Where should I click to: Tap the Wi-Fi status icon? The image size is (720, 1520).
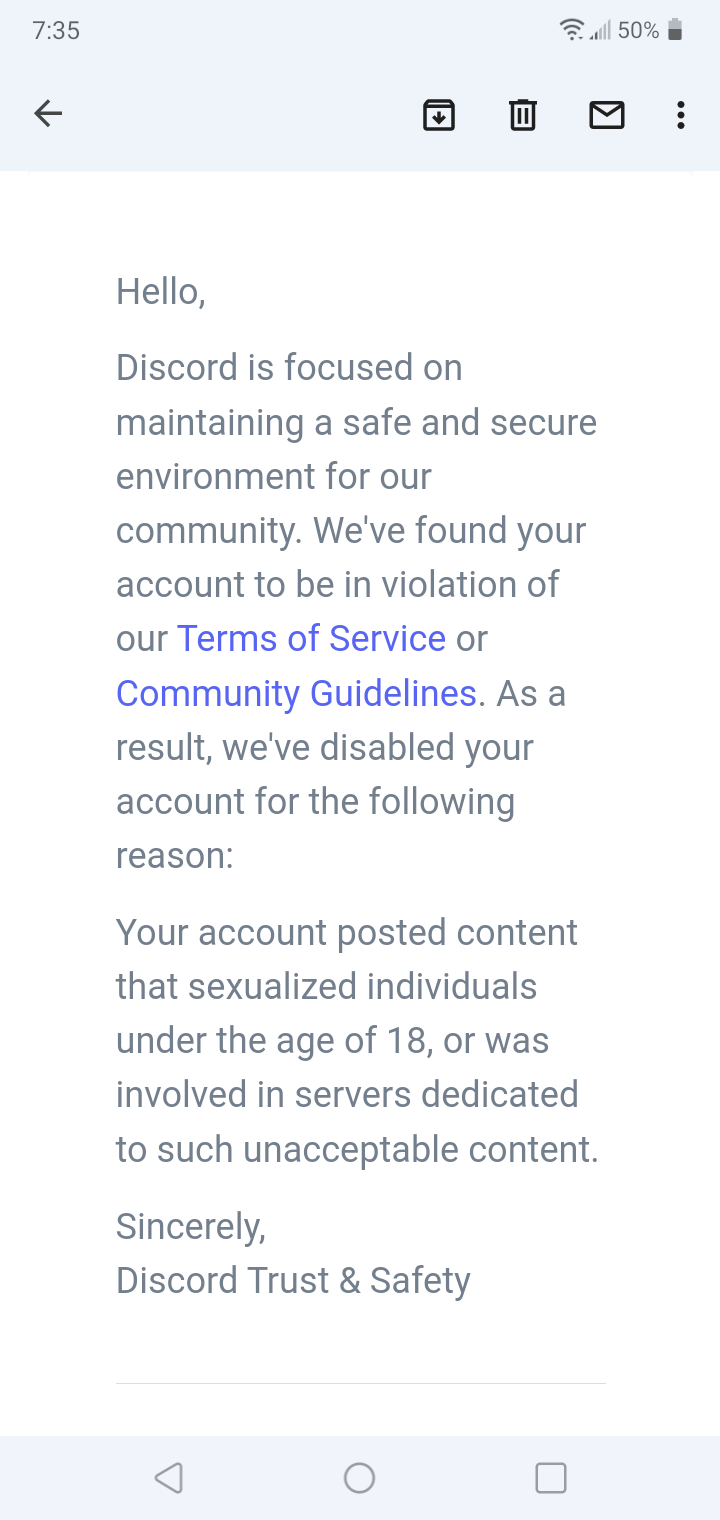point(572,30)
